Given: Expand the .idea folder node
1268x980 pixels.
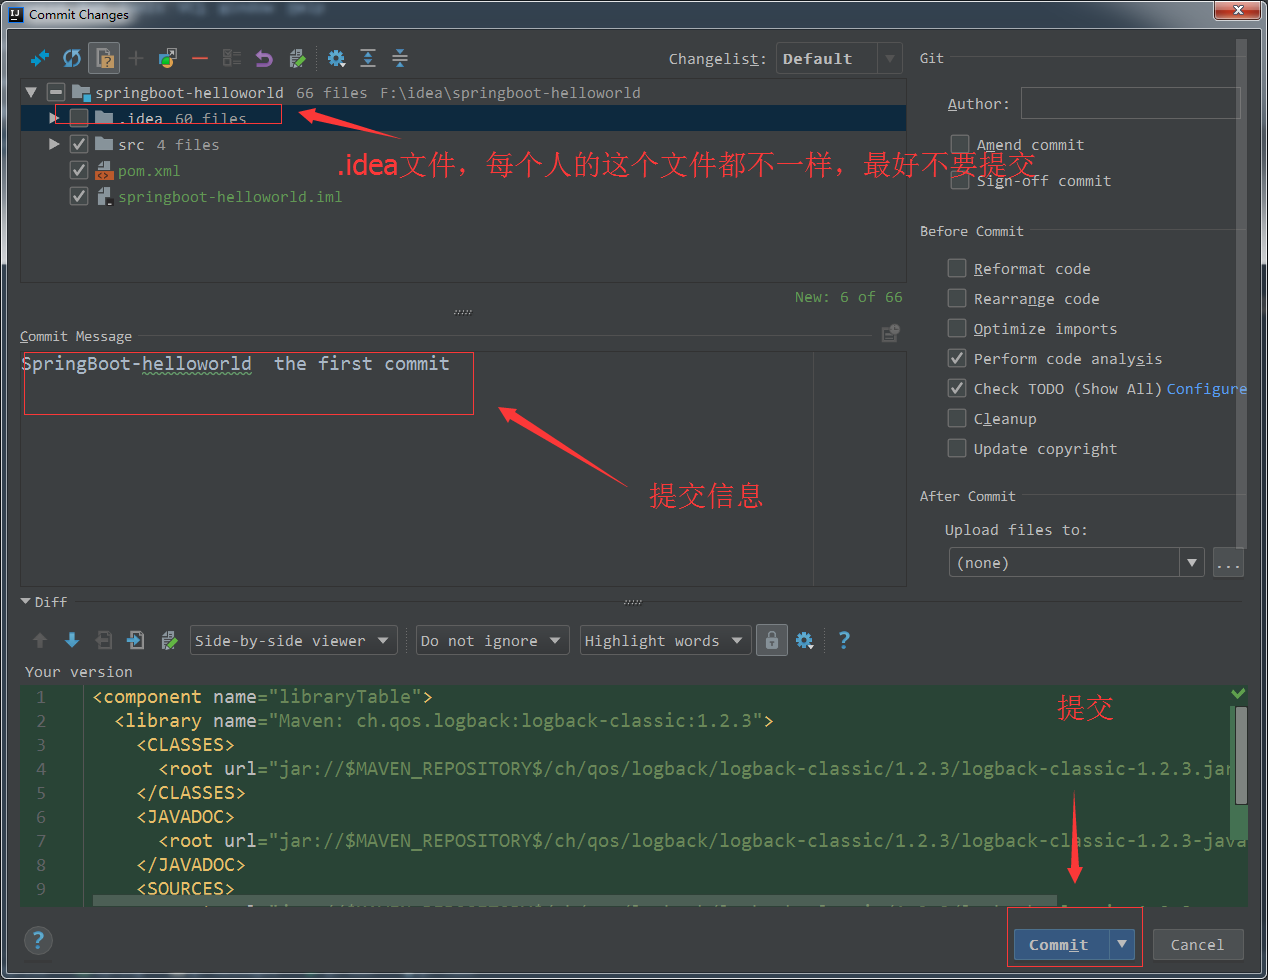Looking at the screenshot, I should click(x=54, y=118).
